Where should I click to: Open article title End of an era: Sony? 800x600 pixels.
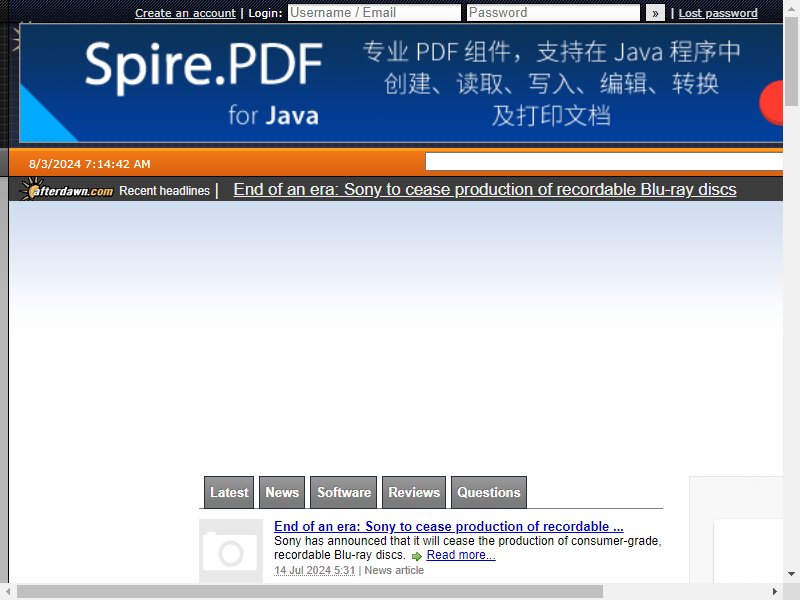click(x=448, y=526)
